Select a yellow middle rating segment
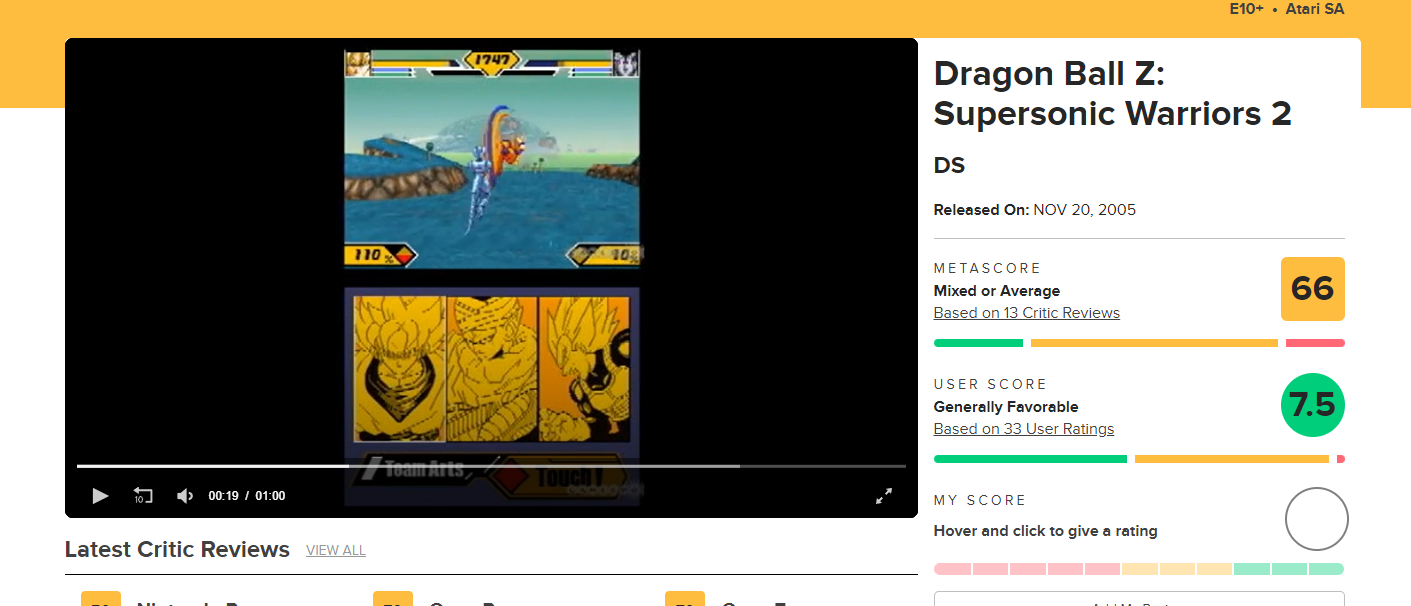The height and width of the screenshot is (606, 1411). pyautogui.click(x=1177, y=569)
